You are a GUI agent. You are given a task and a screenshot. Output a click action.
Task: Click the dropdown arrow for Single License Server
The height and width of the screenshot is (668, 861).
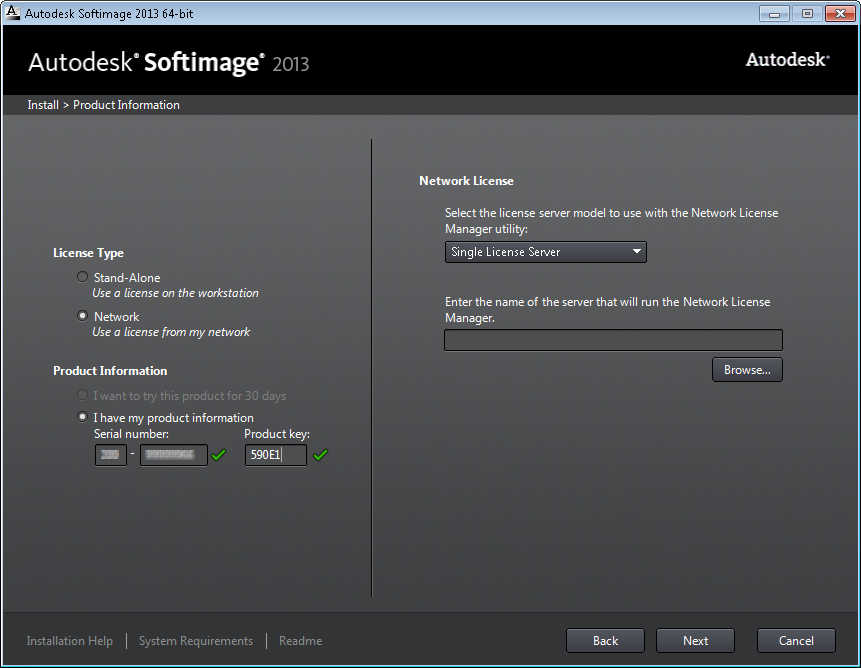636,252
